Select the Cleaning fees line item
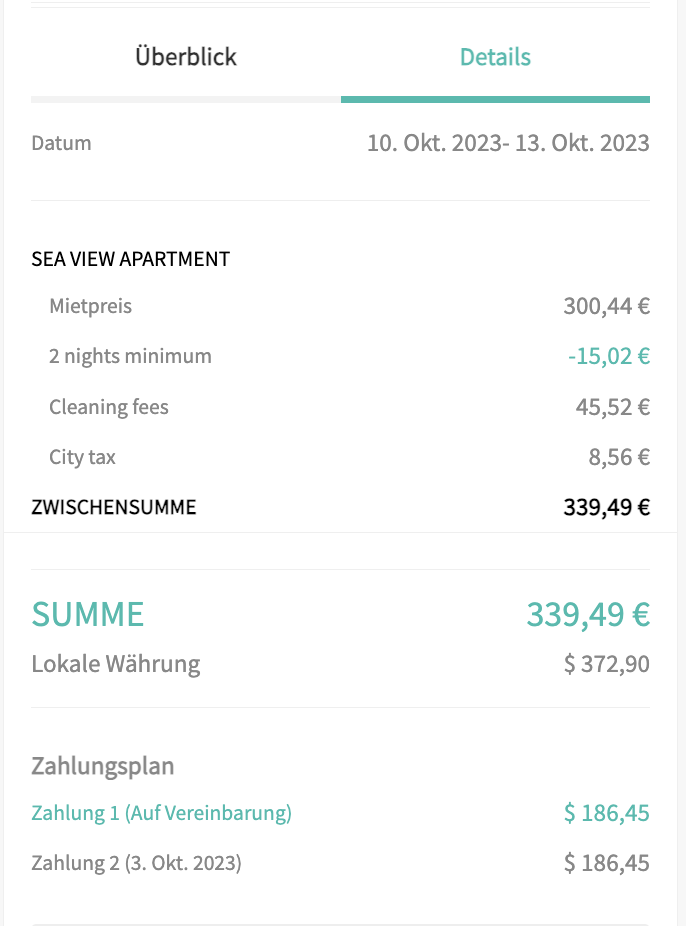The image size is (686, 926). [109, 407]
